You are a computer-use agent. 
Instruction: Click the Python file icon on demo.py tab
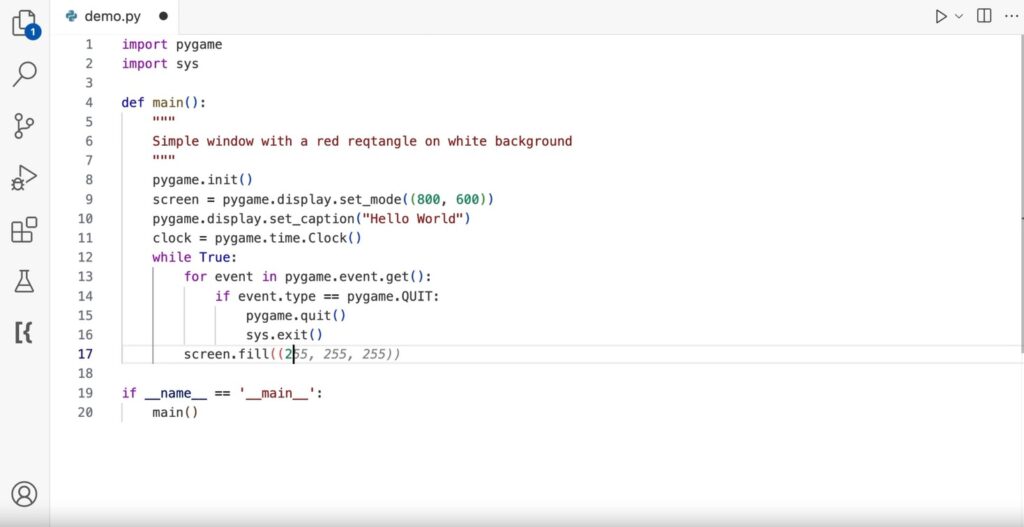72,16
